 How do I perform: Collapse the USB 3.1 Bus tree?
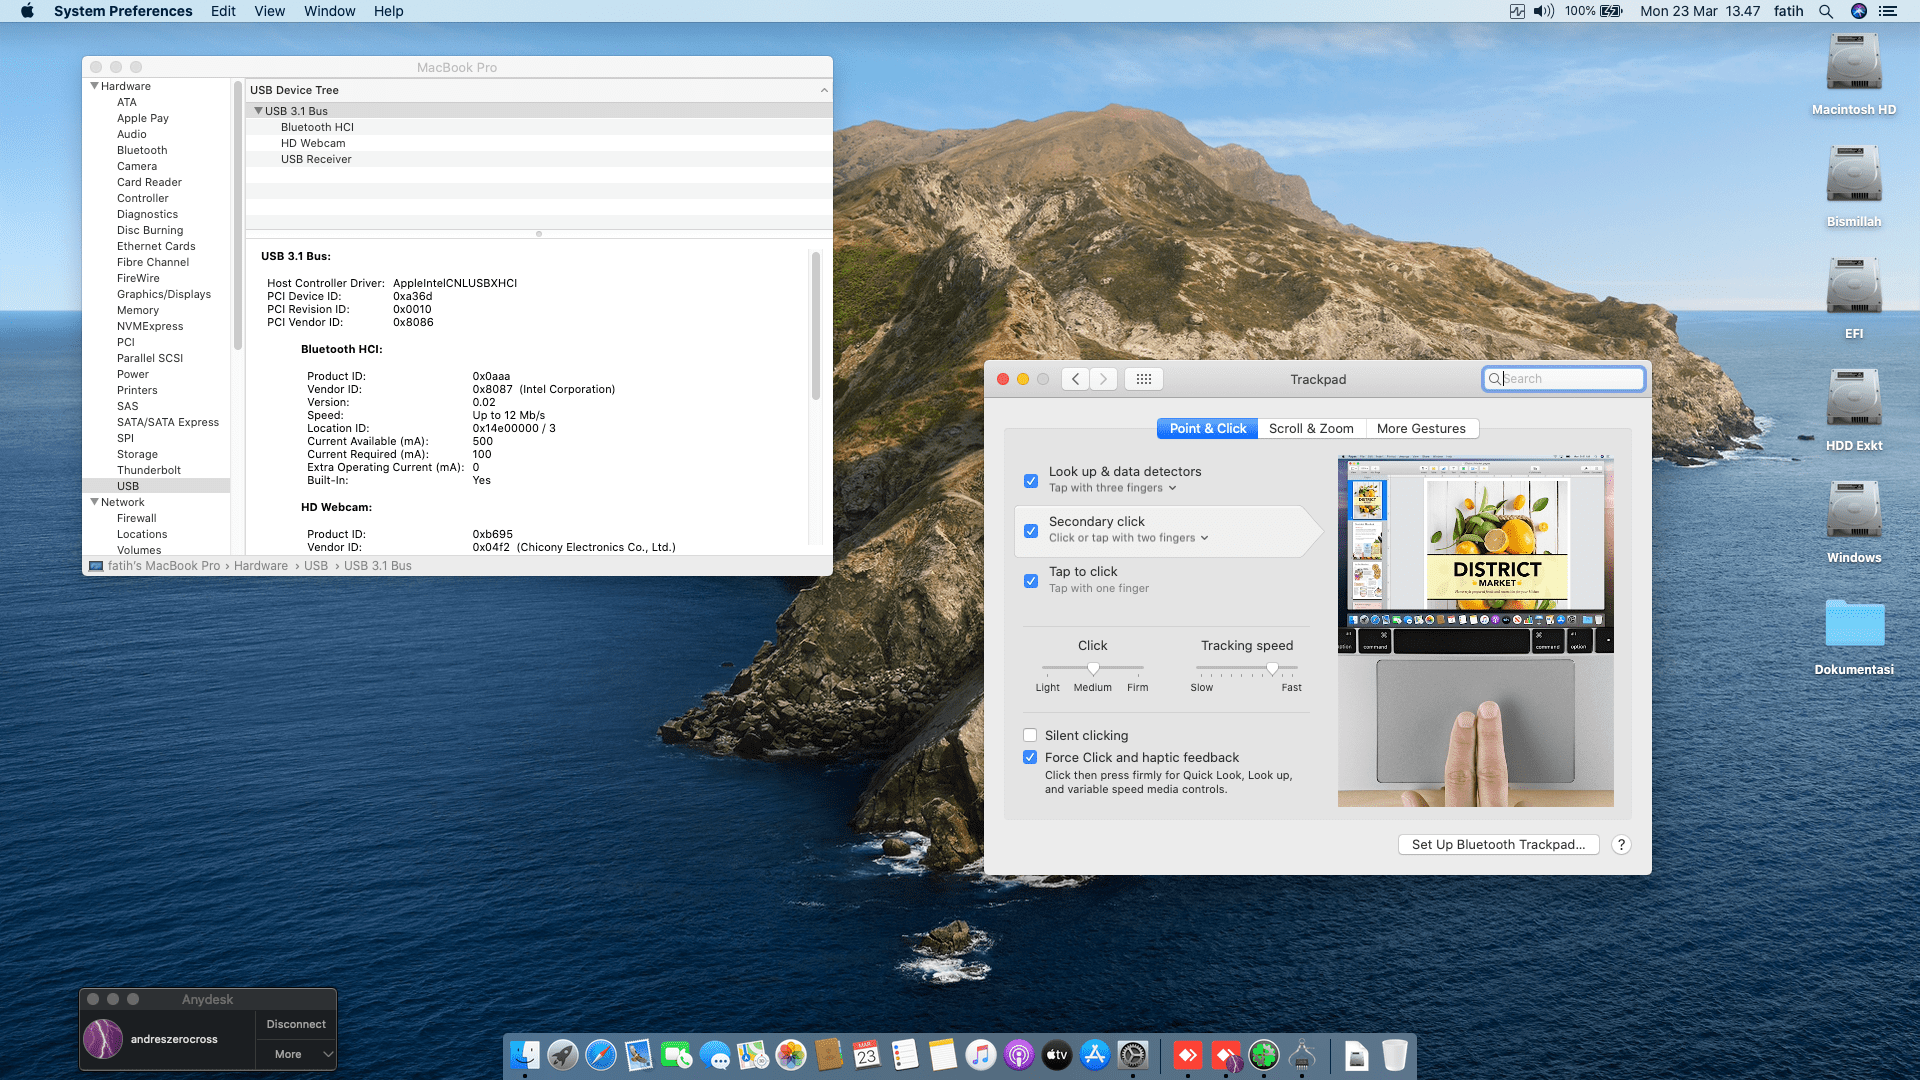point(258,111)
